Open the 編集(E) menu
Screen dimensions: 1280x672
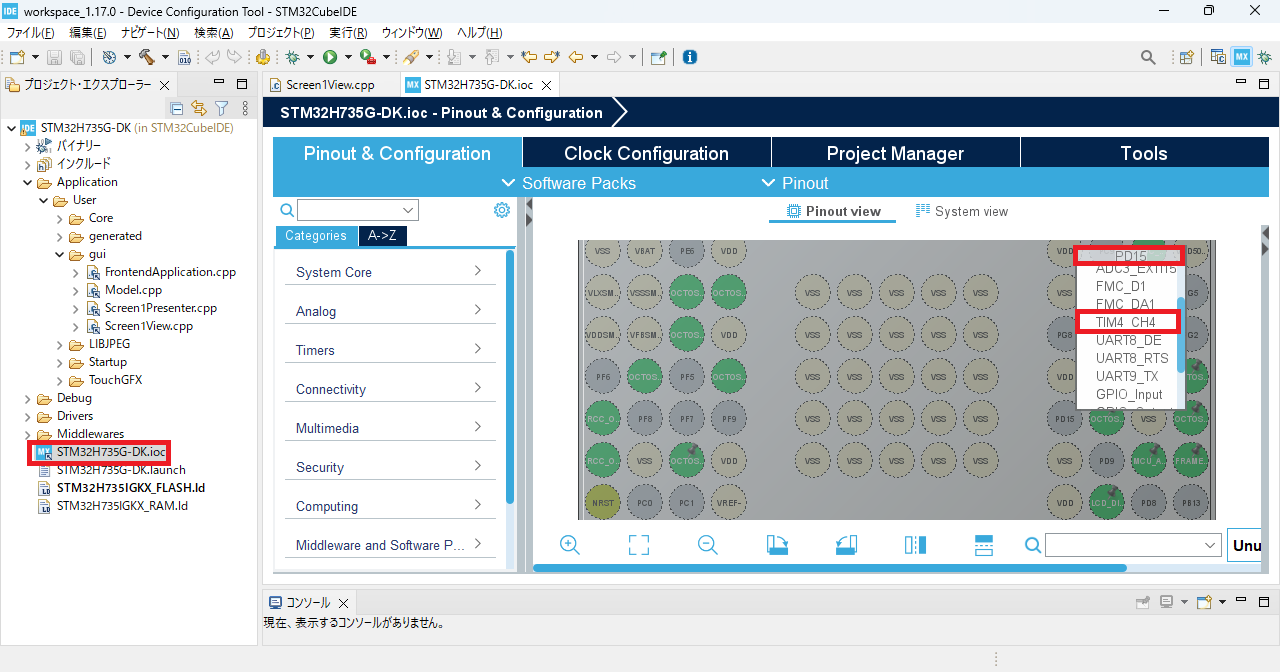click(x=87, y=33)
